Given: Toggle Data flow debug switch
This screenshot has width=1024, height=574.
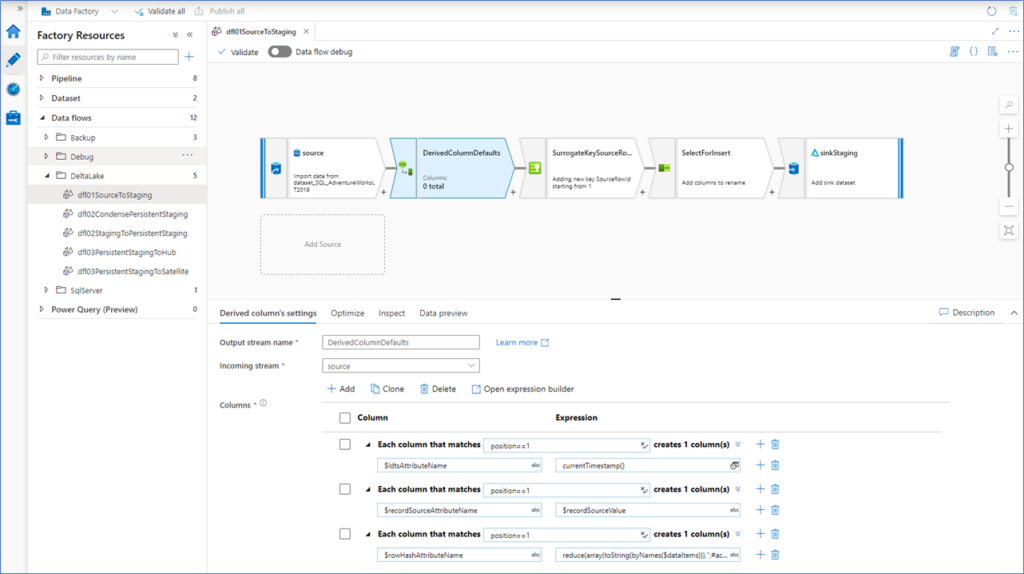Looking at the screenshot, I should tap(280, 52).
